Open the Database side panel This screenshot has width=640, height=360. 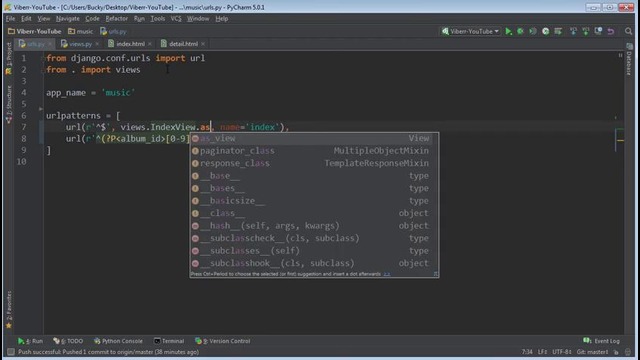(629, 60)
